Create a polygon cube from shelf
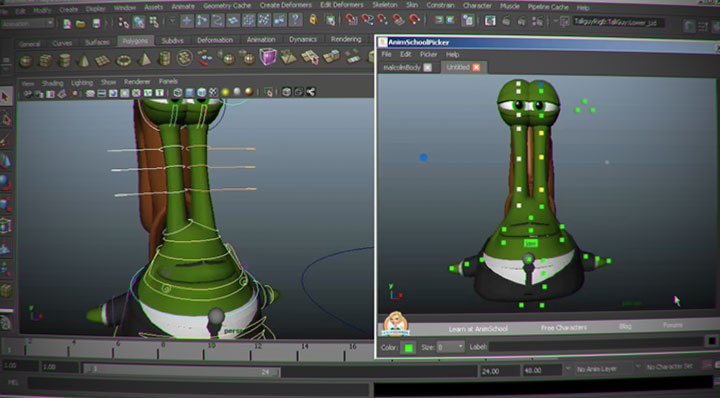Screen dimensions: 720x398 coord(45,61)
